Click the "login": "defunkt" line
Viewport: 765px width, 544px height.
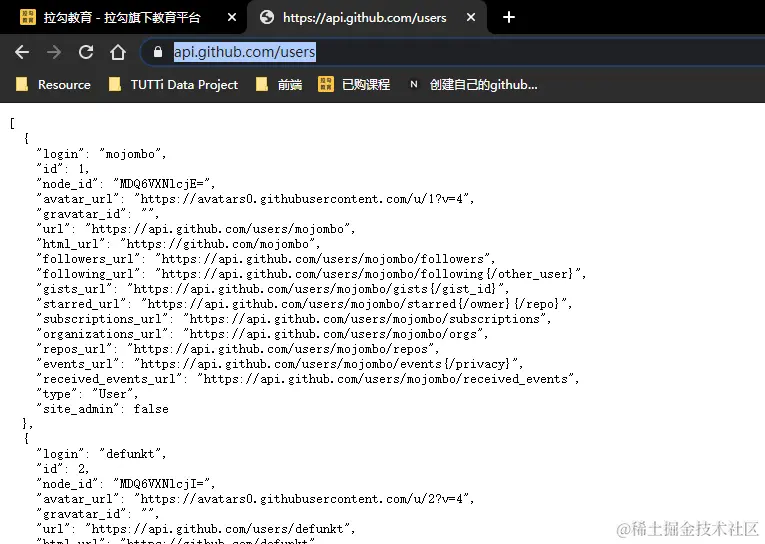[x=101, y=454]
